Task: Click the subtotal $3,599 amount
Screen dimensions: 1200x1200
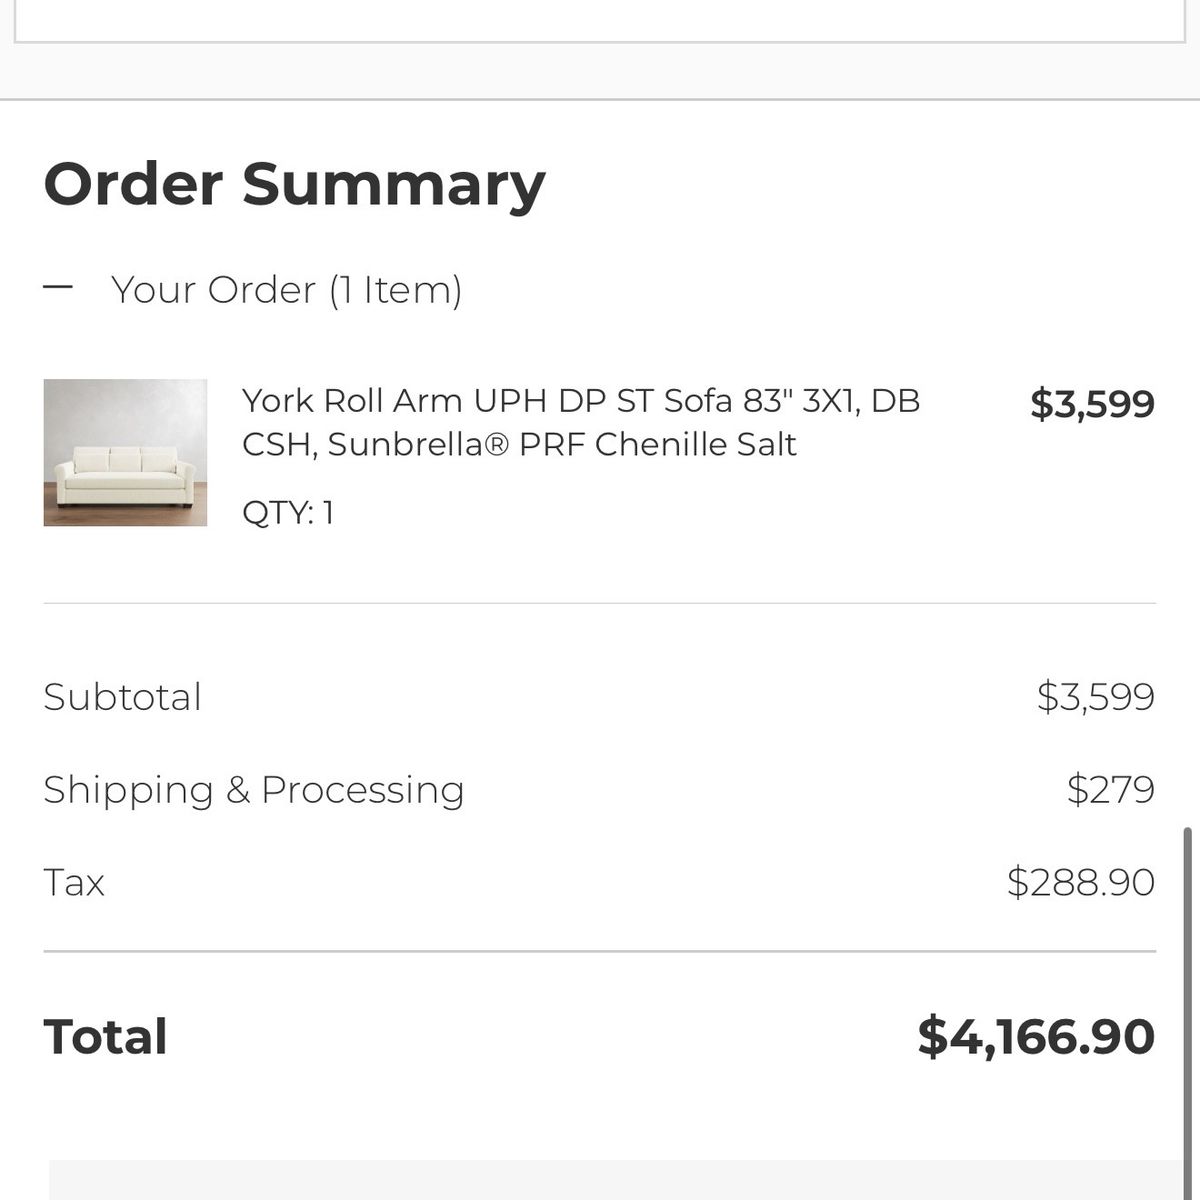Action: 1095,697
